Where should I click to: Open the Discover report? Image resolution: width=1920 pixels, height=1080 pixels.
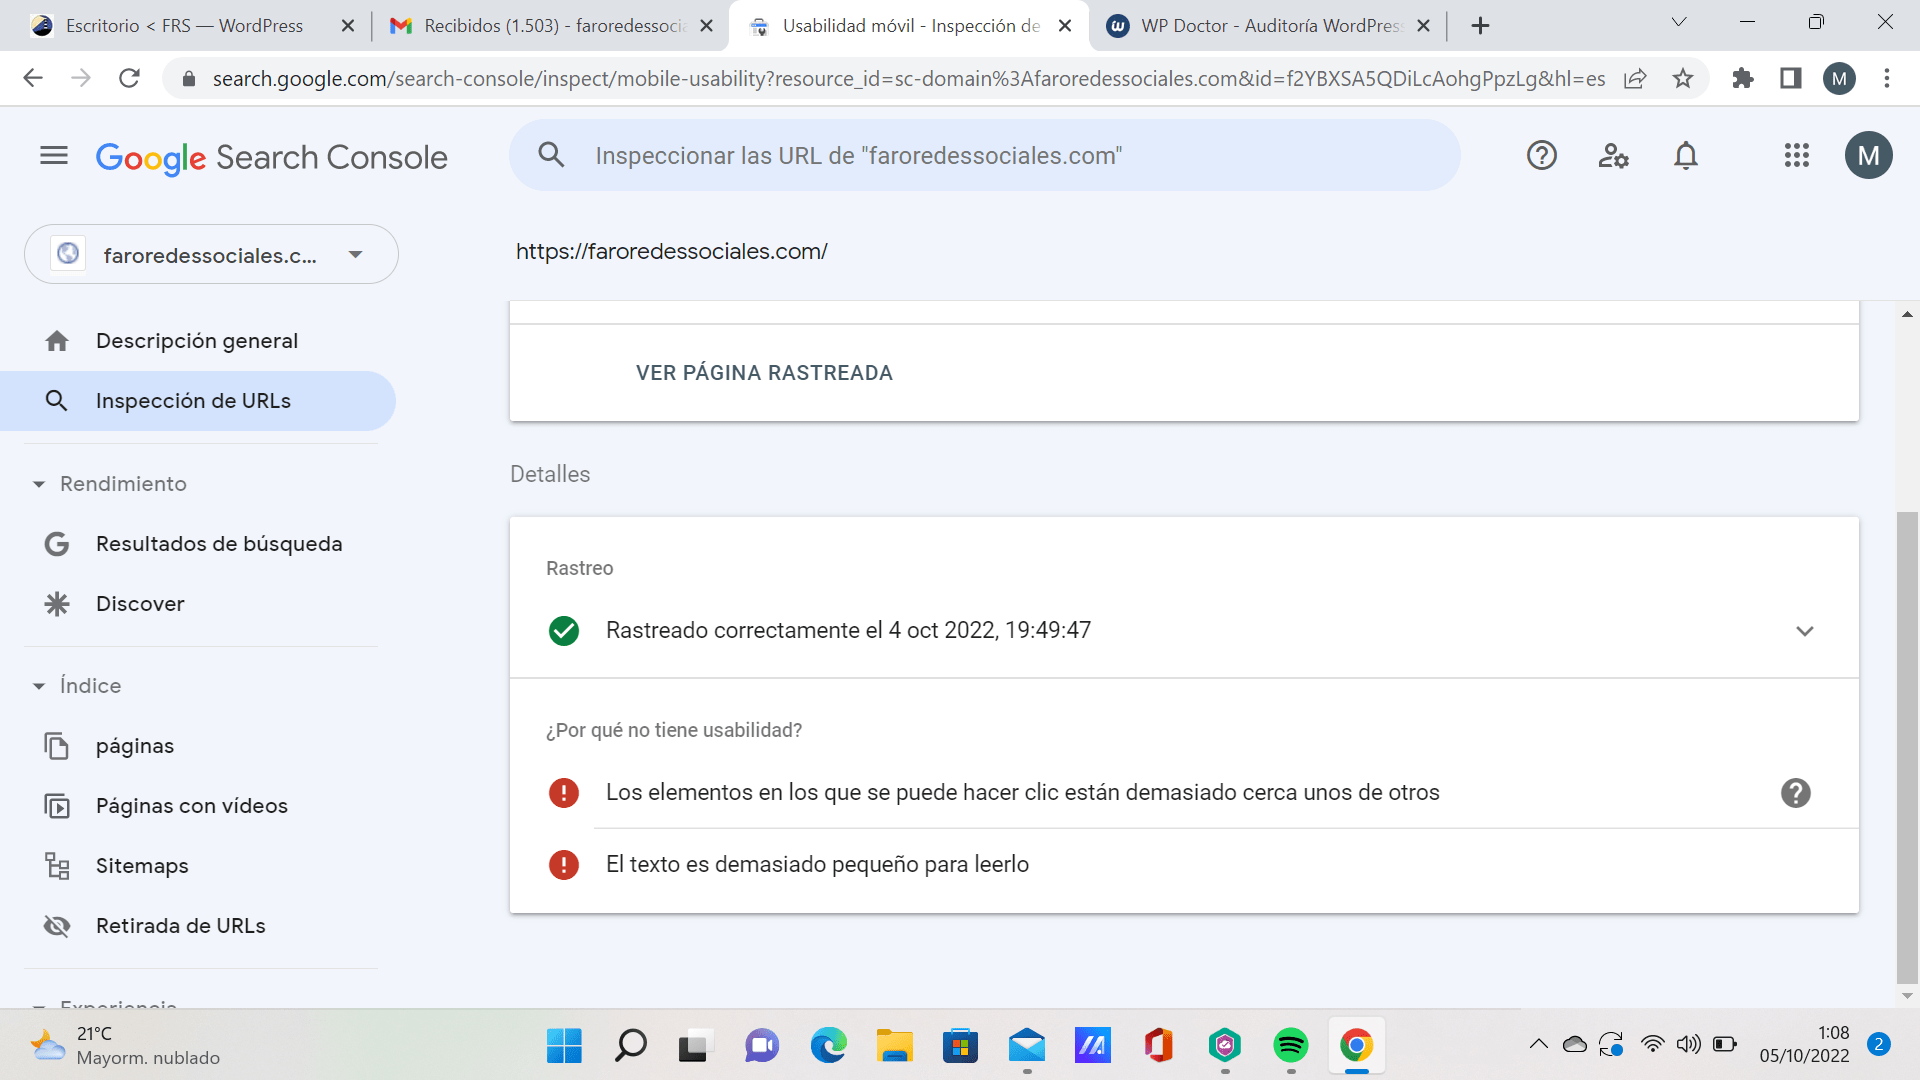(198, 604)
